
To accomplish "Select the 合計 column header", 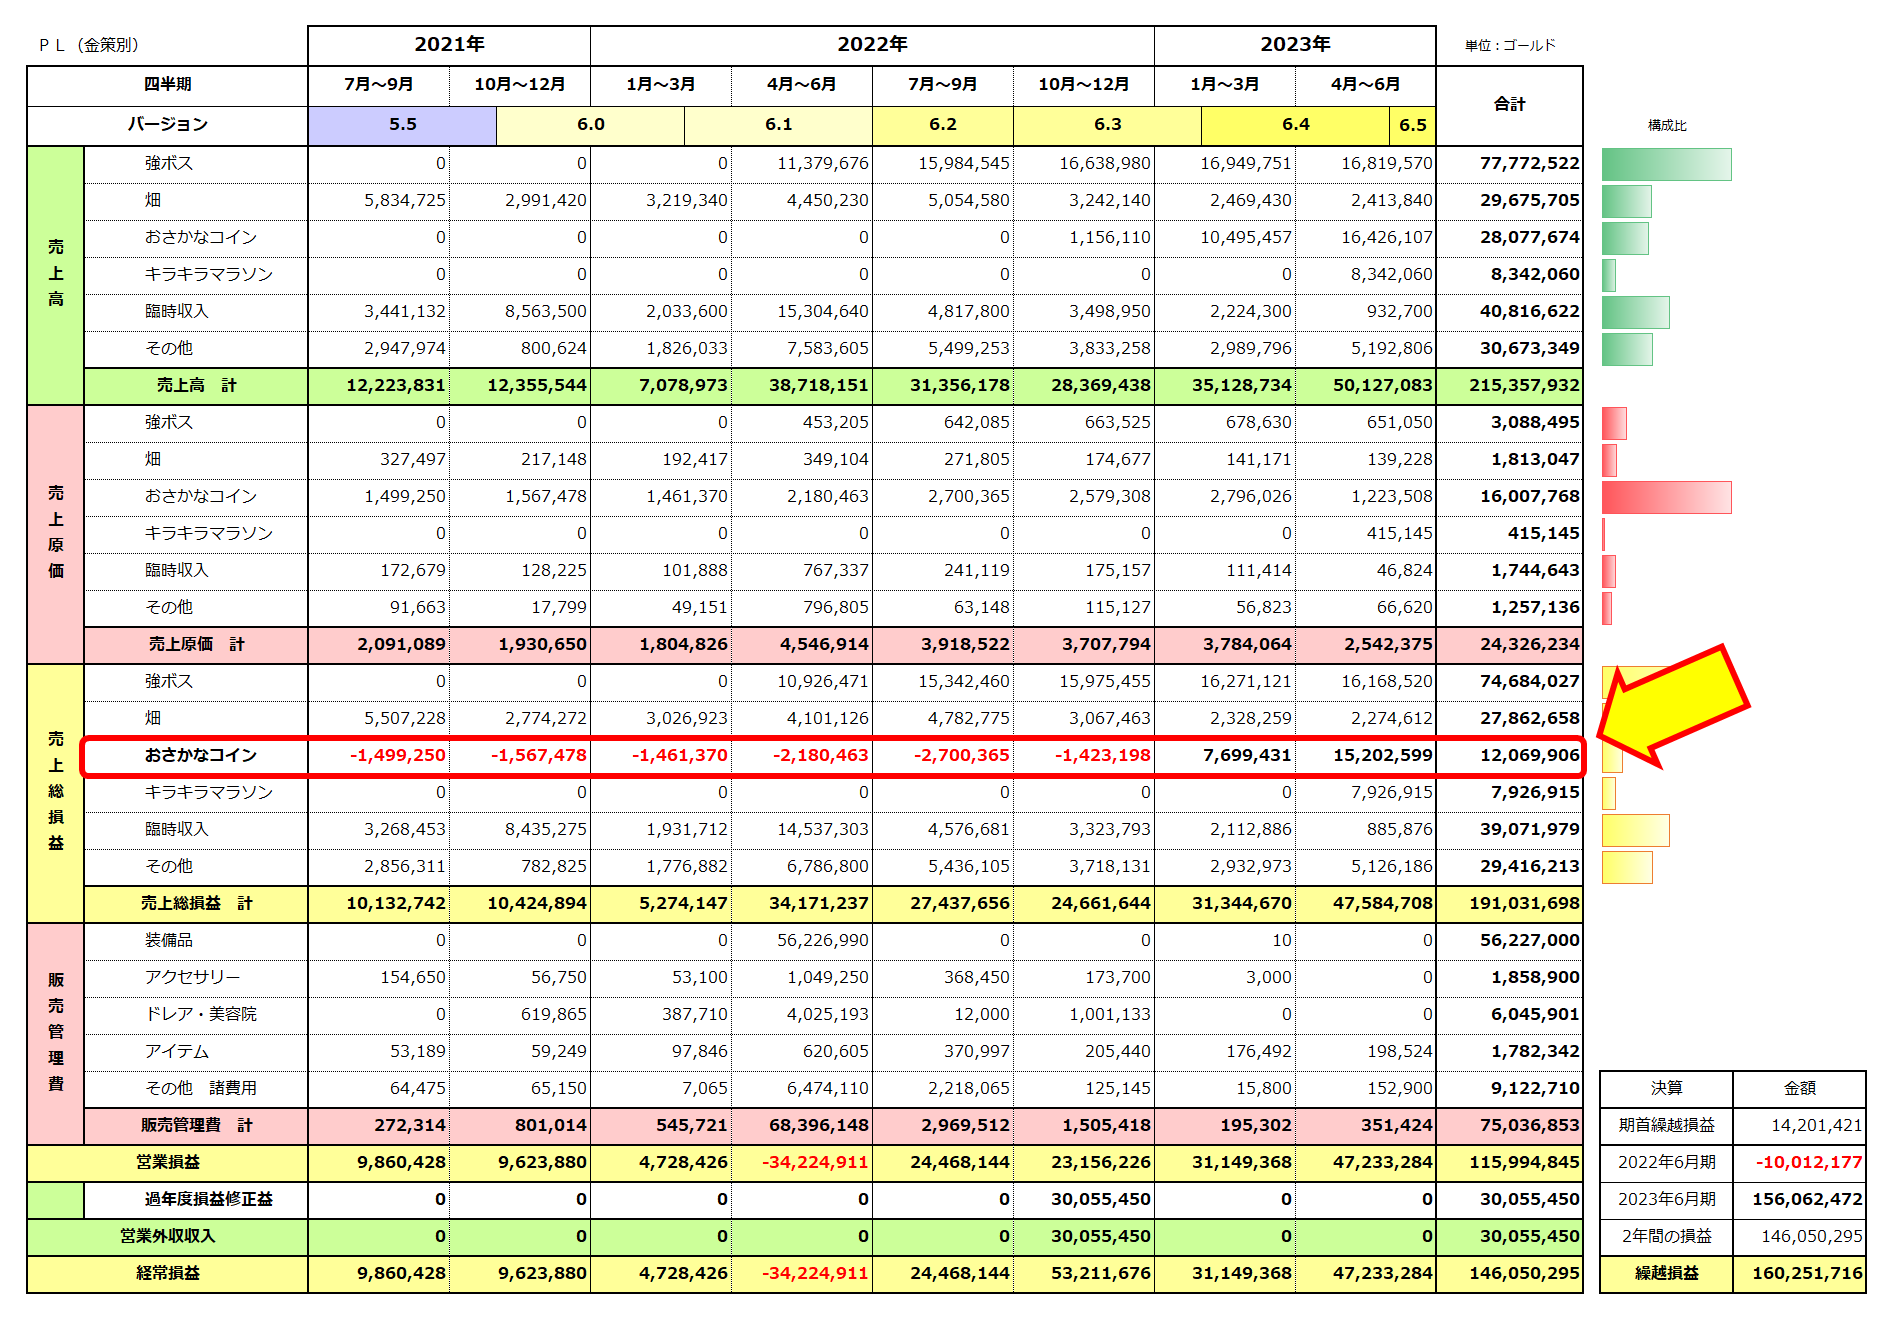I will coord(1509,105).
